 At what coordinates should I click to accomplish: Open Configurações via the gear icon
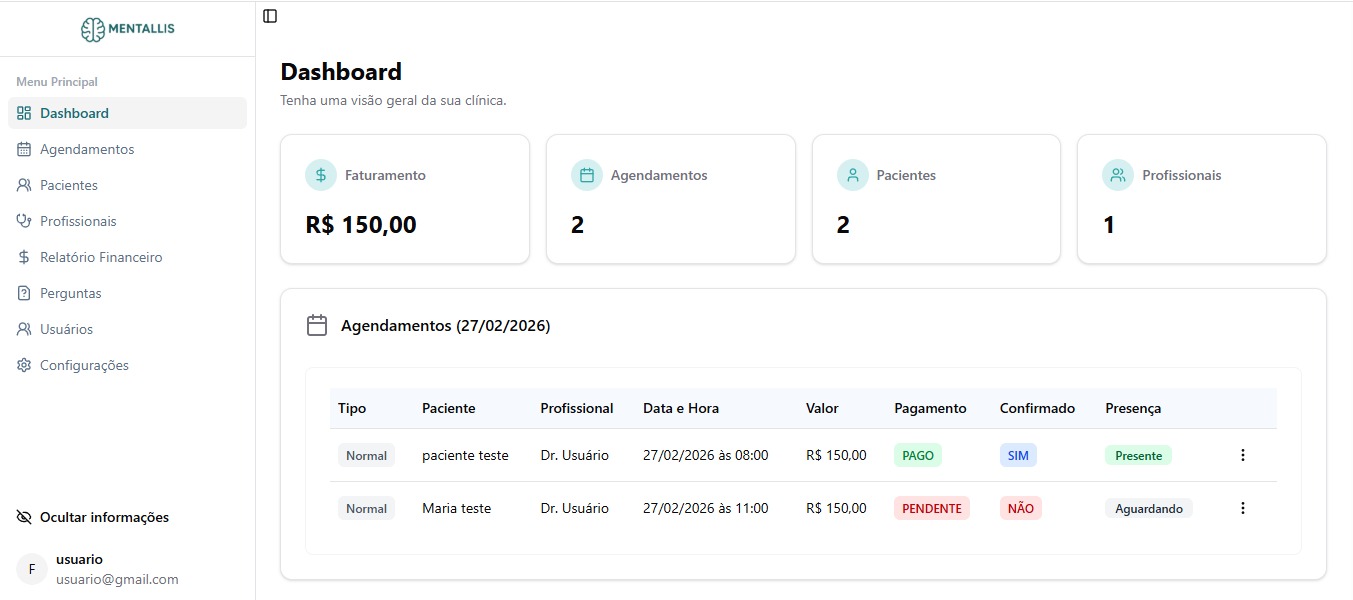point(22,364)
